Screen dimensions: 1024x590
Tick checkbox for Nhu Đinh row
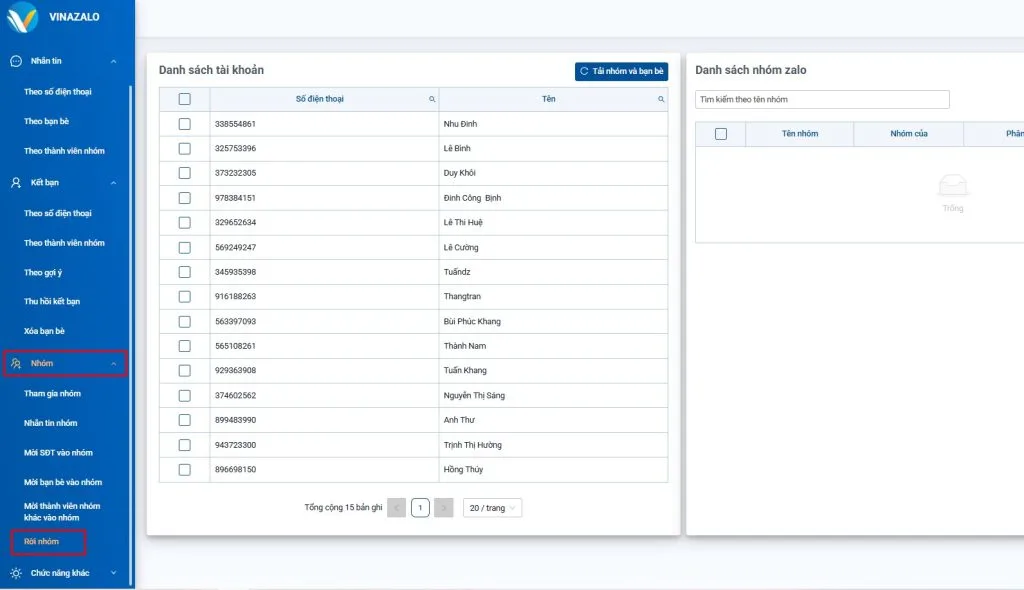click(184, 124)
